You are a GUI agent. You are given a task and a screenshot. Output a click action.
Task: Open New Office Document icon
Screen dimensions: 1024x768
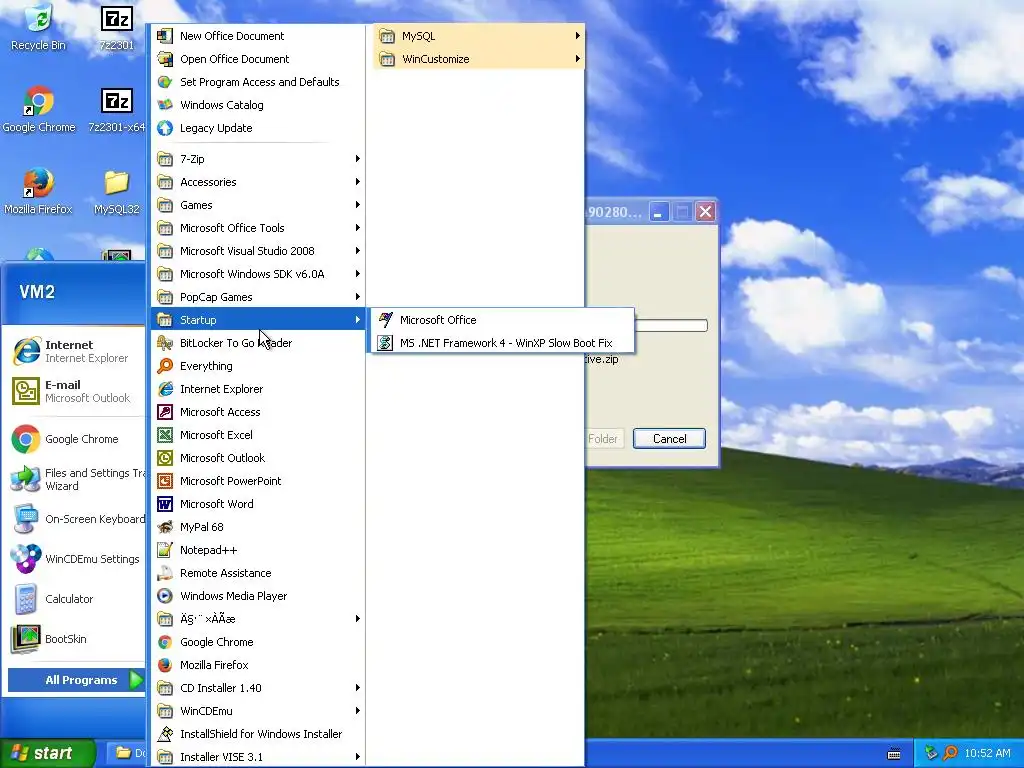point(165,36)
